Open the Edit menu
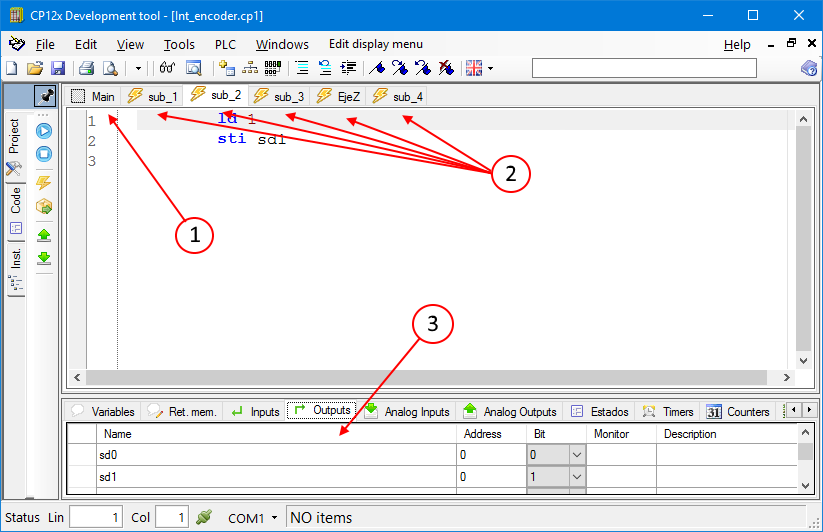The width and height of the screenshot is (823, 532). point(86,45)
